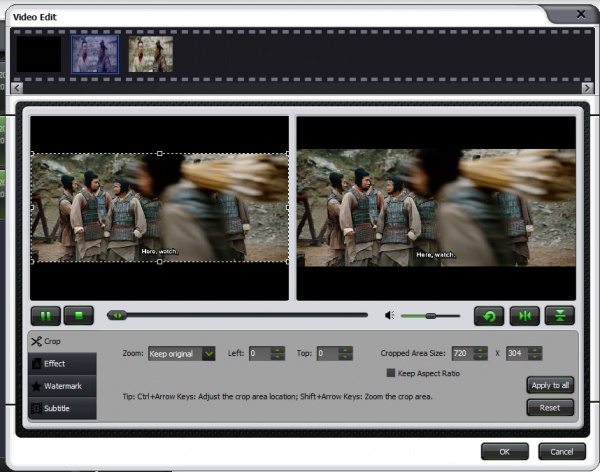The height and width of the screenshot is (472, 600).
Task: Click the cropped height field showing 304
Action: pyautogui.click(x=517, y=353)
